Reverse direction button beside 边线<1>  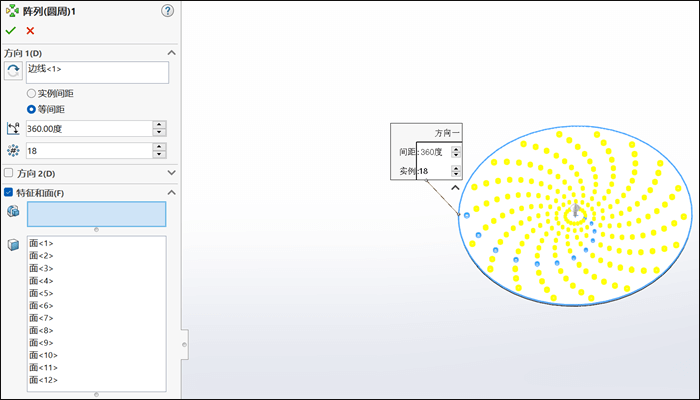point(13,71)
